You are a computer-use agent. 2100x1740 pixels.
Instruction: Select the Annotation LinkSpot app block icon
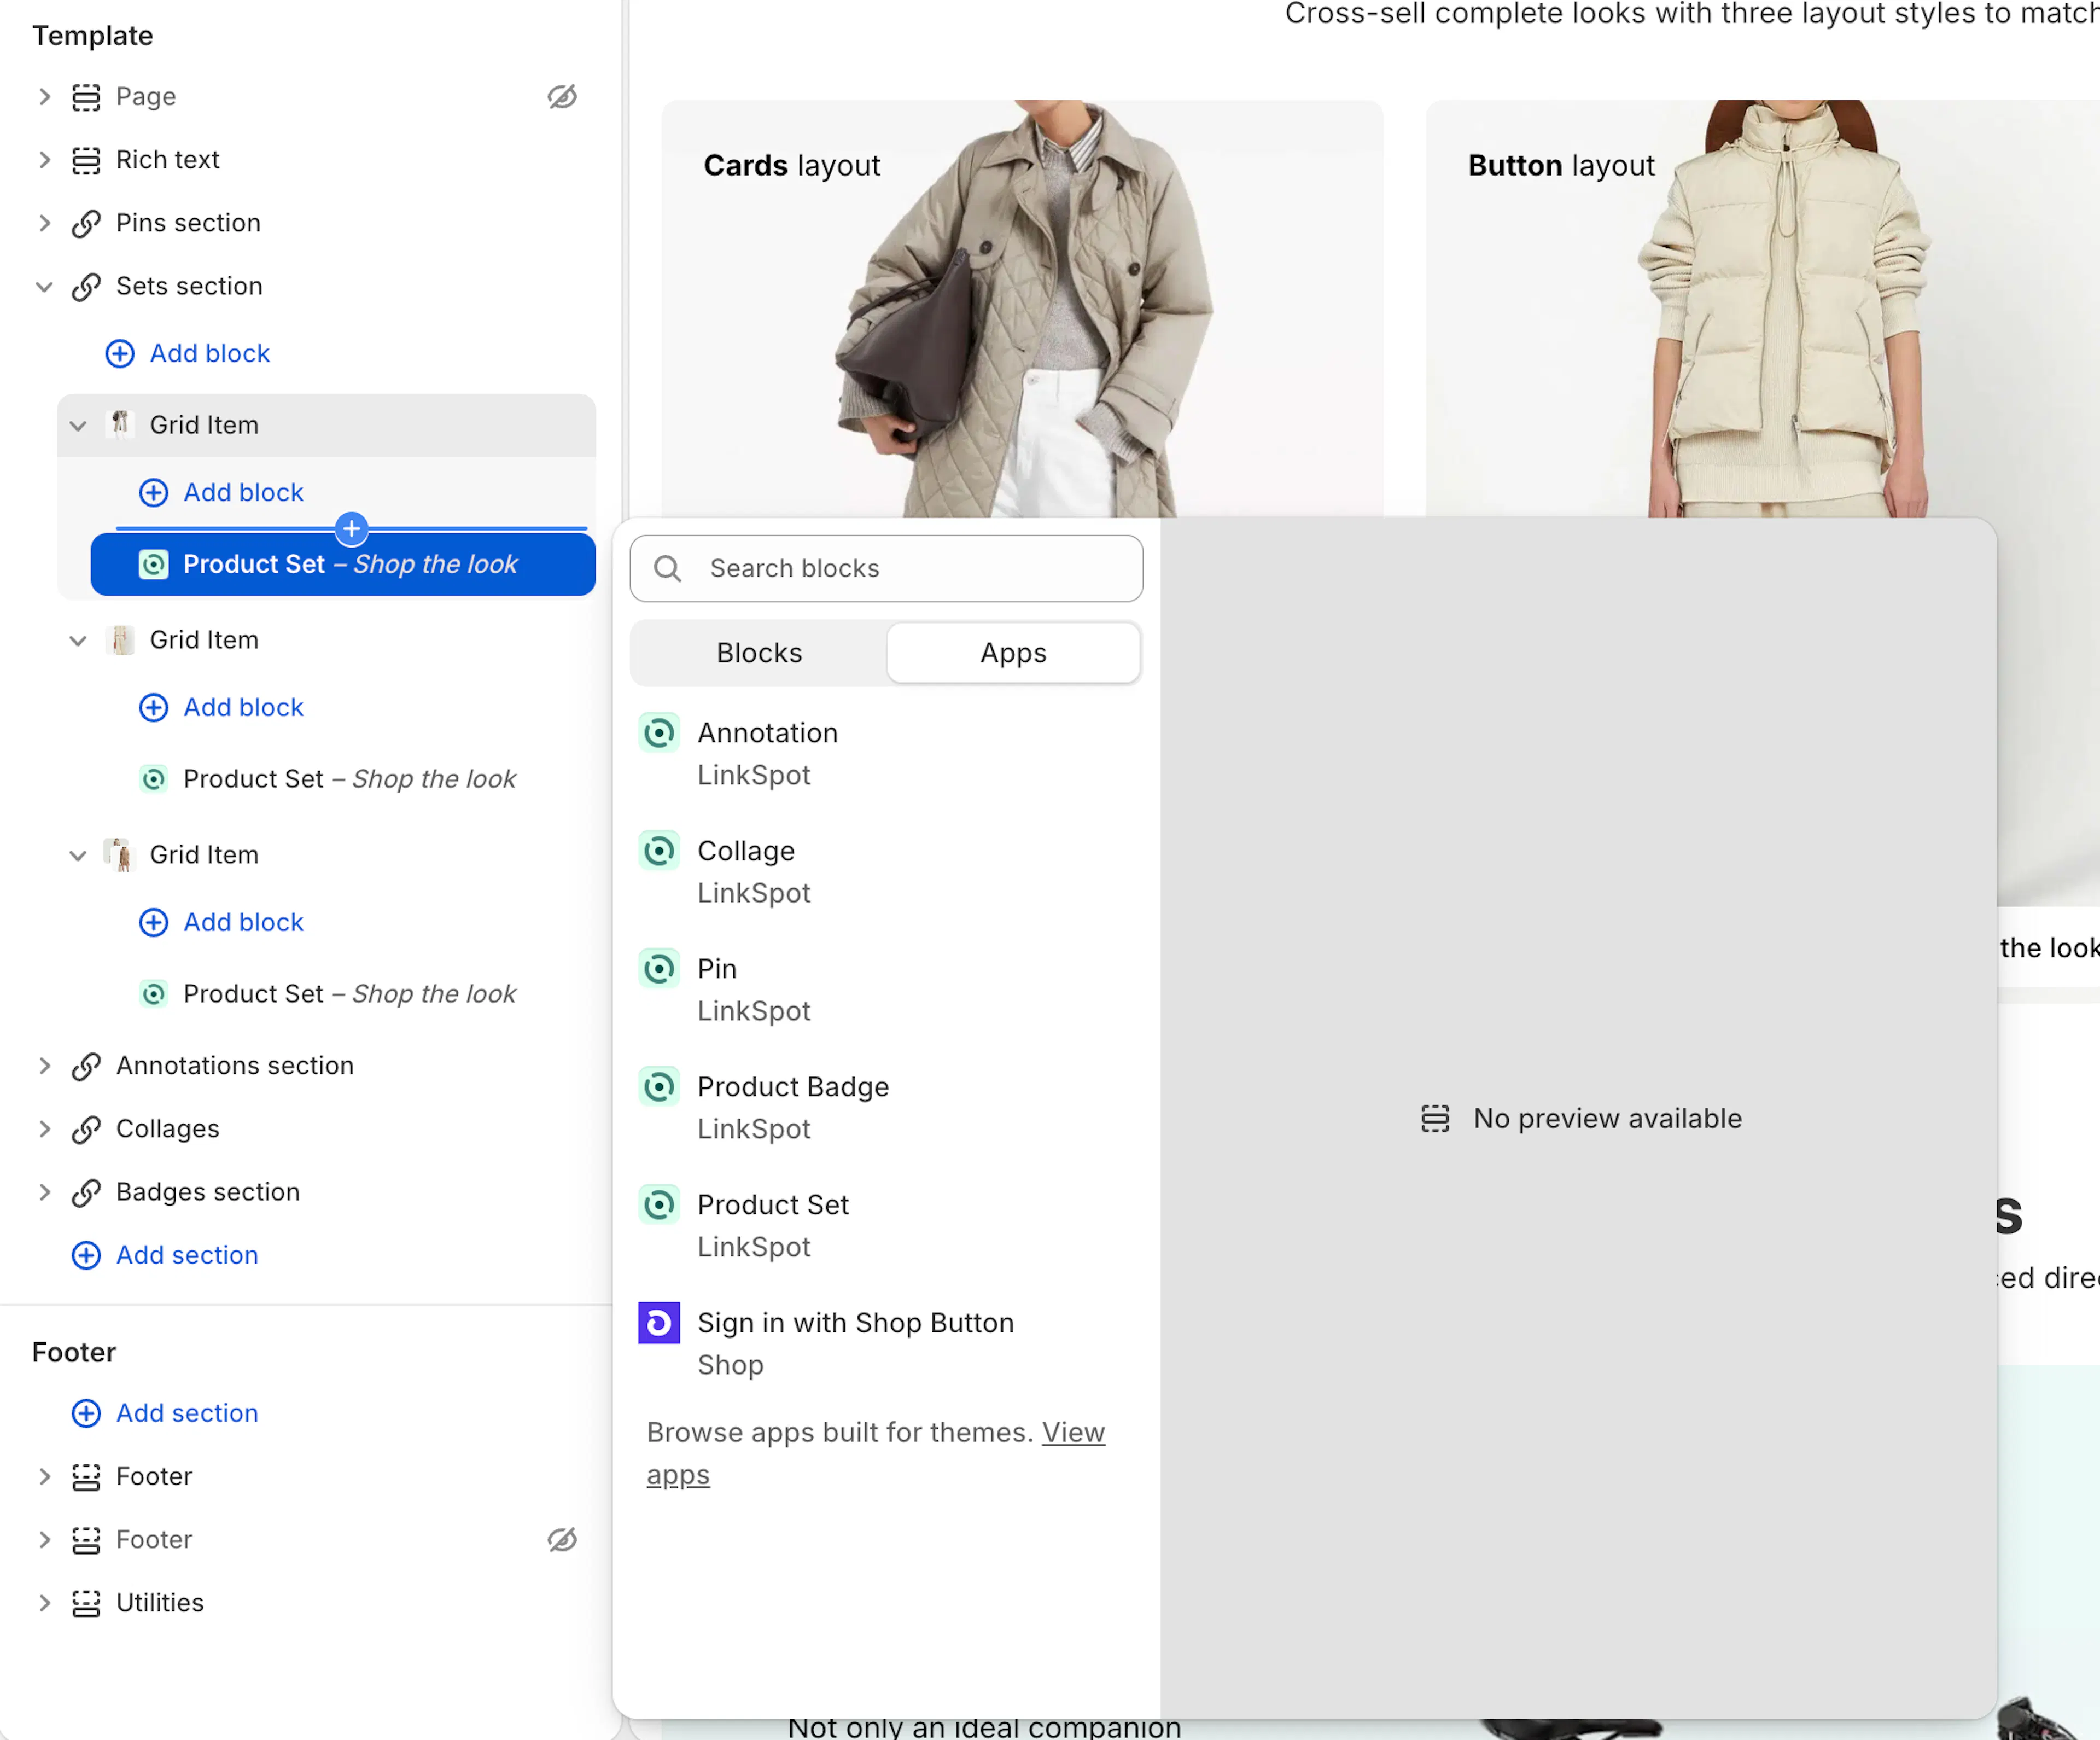(x=659, y=733)
